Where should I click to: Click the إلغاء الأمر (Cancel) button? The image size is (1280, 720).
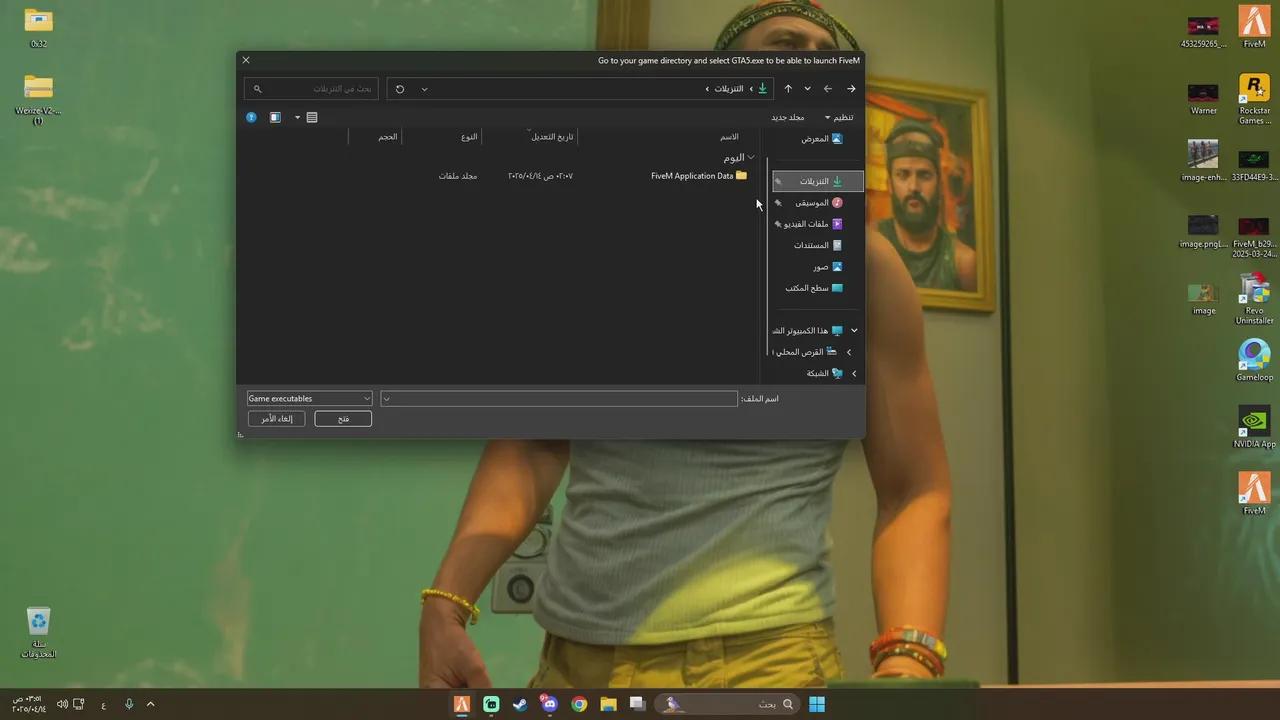276,418
